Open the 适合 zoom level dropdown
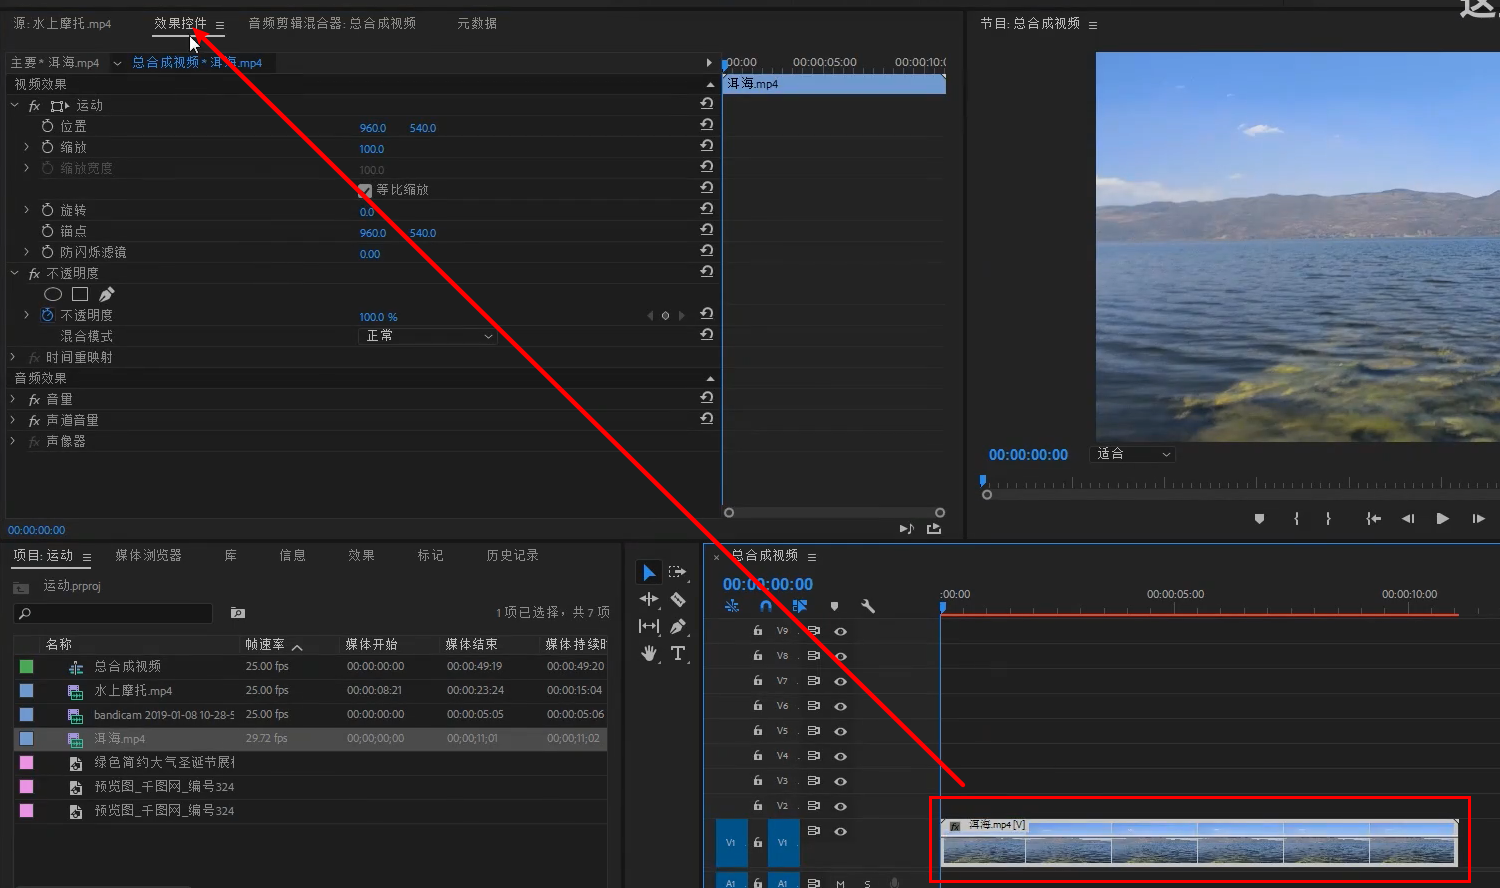Image resolution: width=1500 pixels, height=888 pixels. (x=1133, y=454)
